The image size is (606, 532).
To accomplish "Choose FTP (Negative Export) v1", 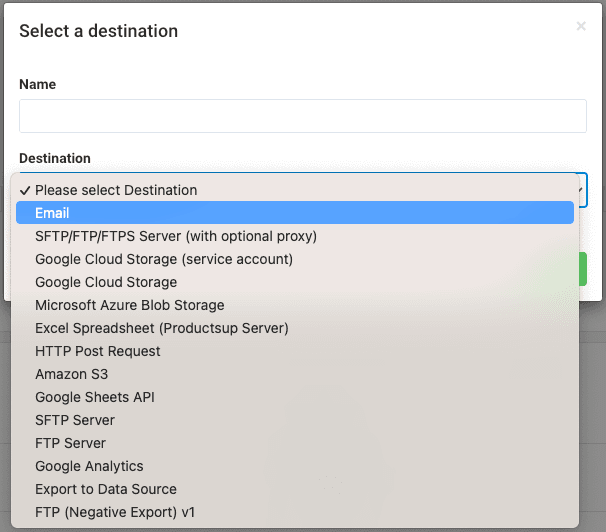I will click(x=115, y=512).
